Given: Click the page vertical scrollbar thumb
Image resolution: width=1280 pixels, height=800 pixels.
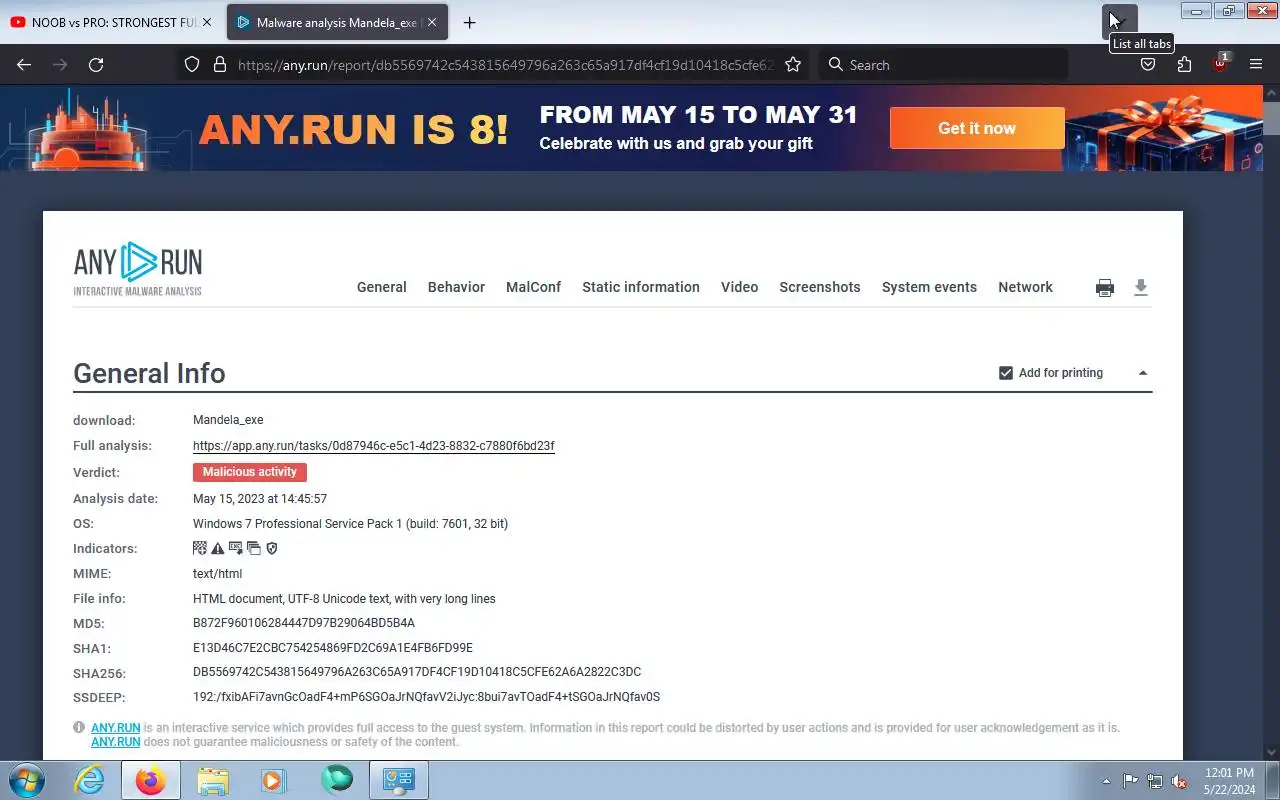Looking at the screenshot, I should pos(1271,117).
